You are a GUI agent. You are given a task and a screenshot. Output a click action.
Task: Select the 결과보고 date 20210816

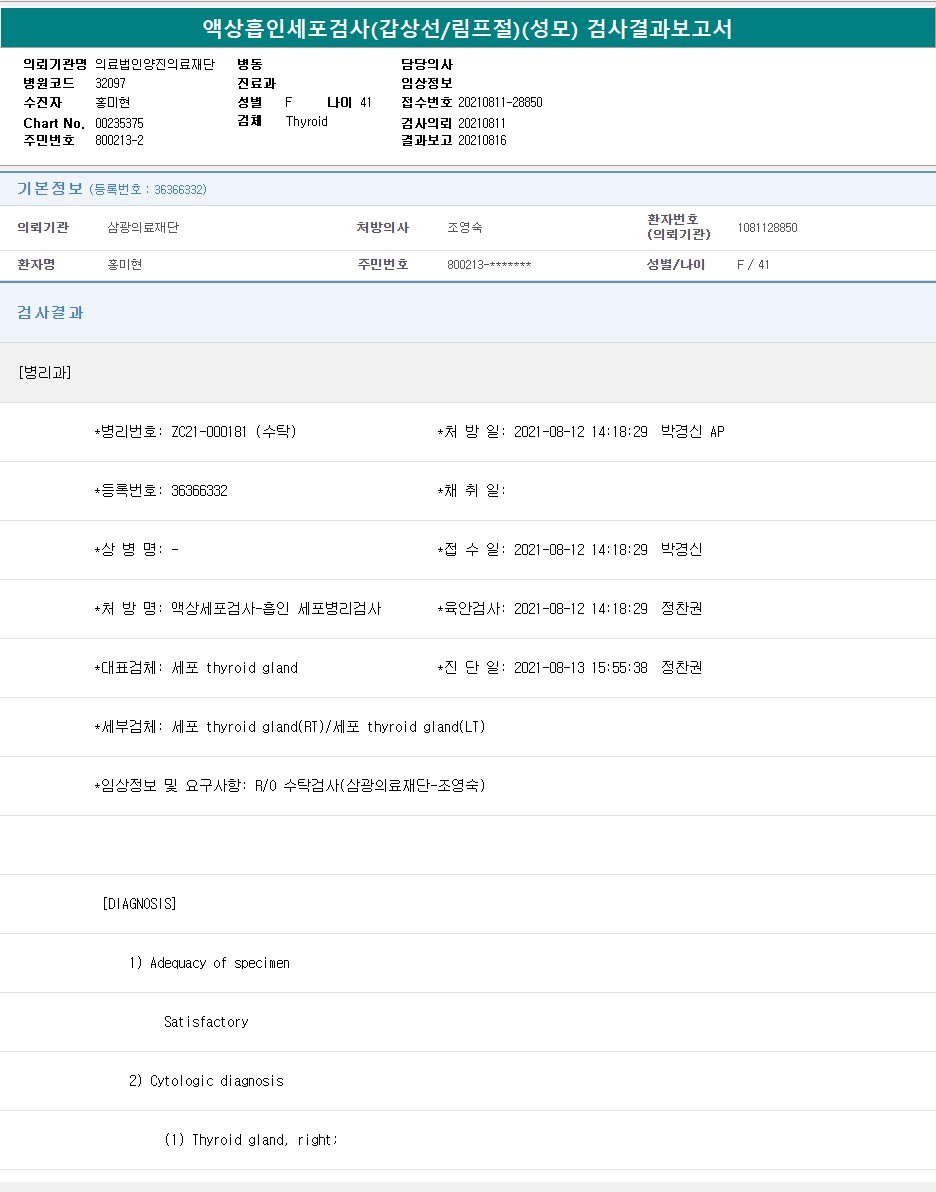click(482, 141)
